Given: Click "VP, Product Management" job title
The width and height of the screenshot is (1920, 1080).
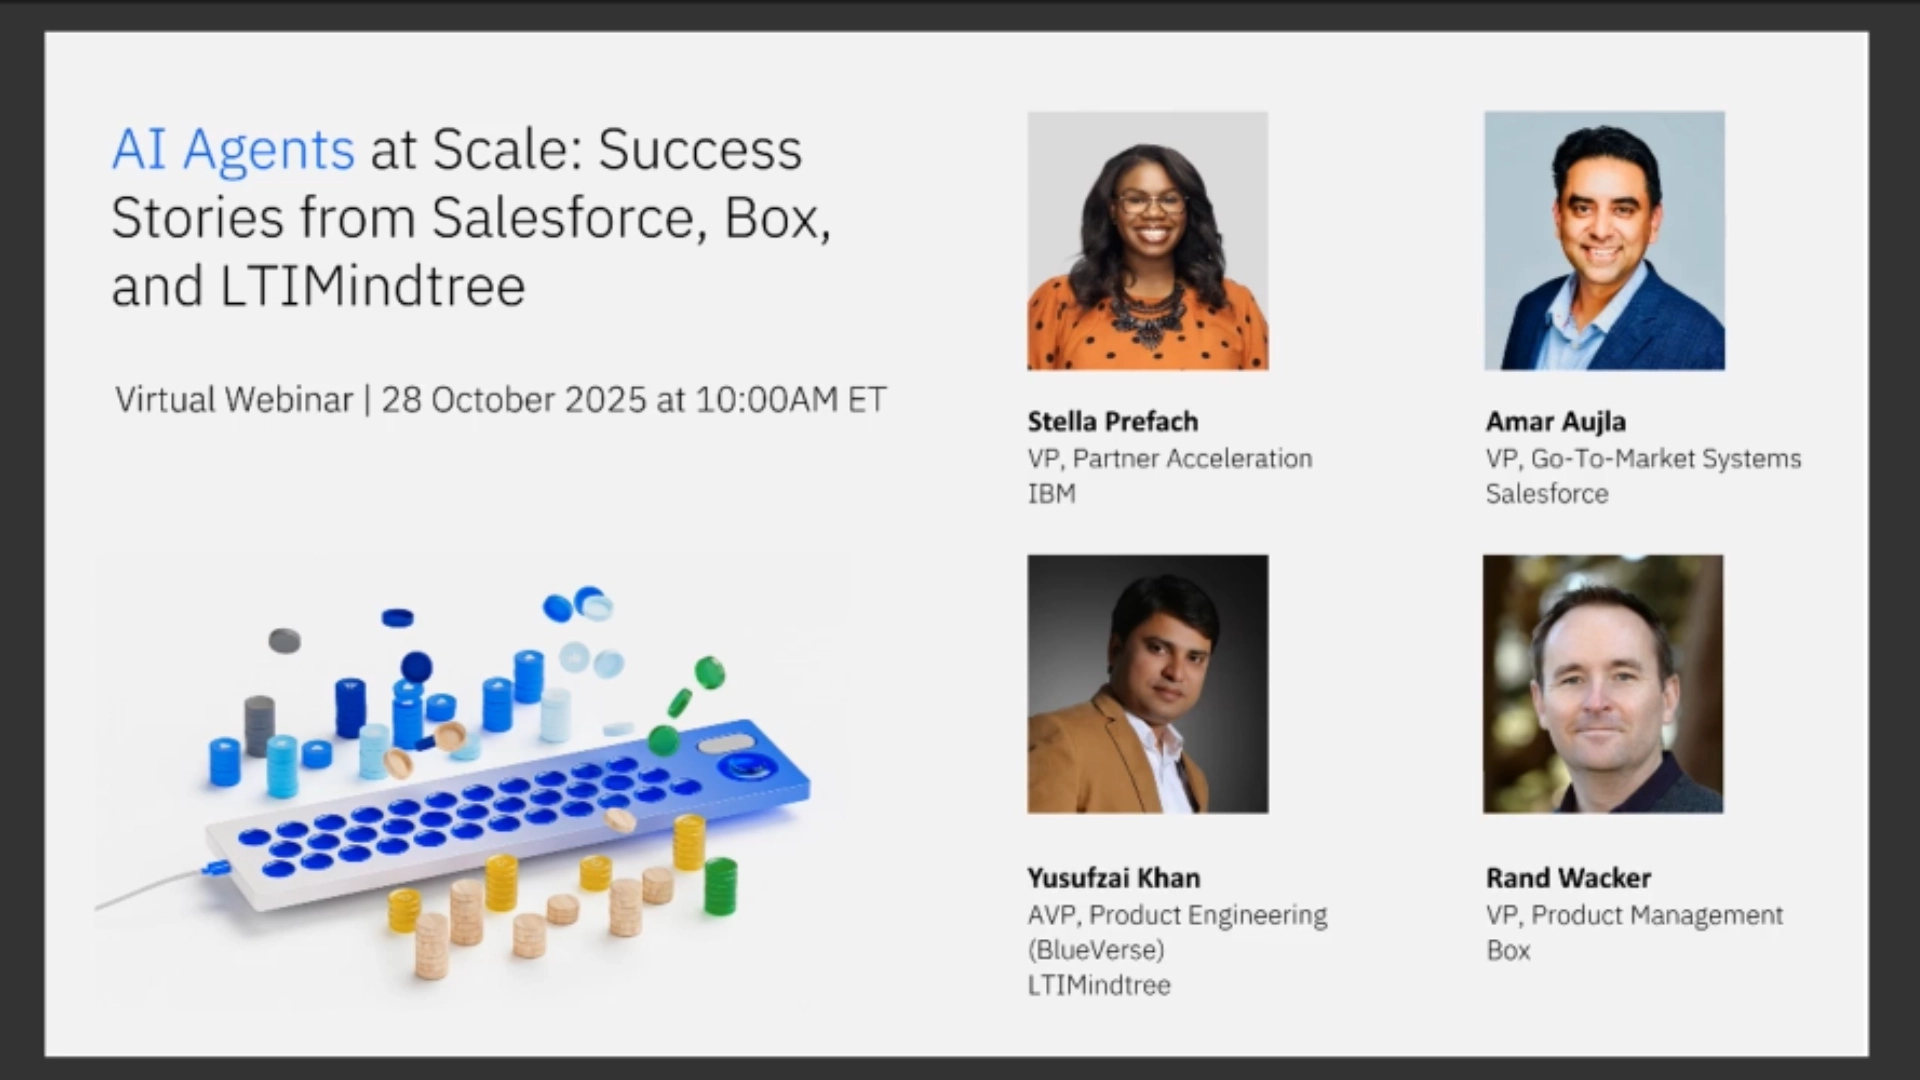Looking at the screenshot, I should [x=1634, y=915].
